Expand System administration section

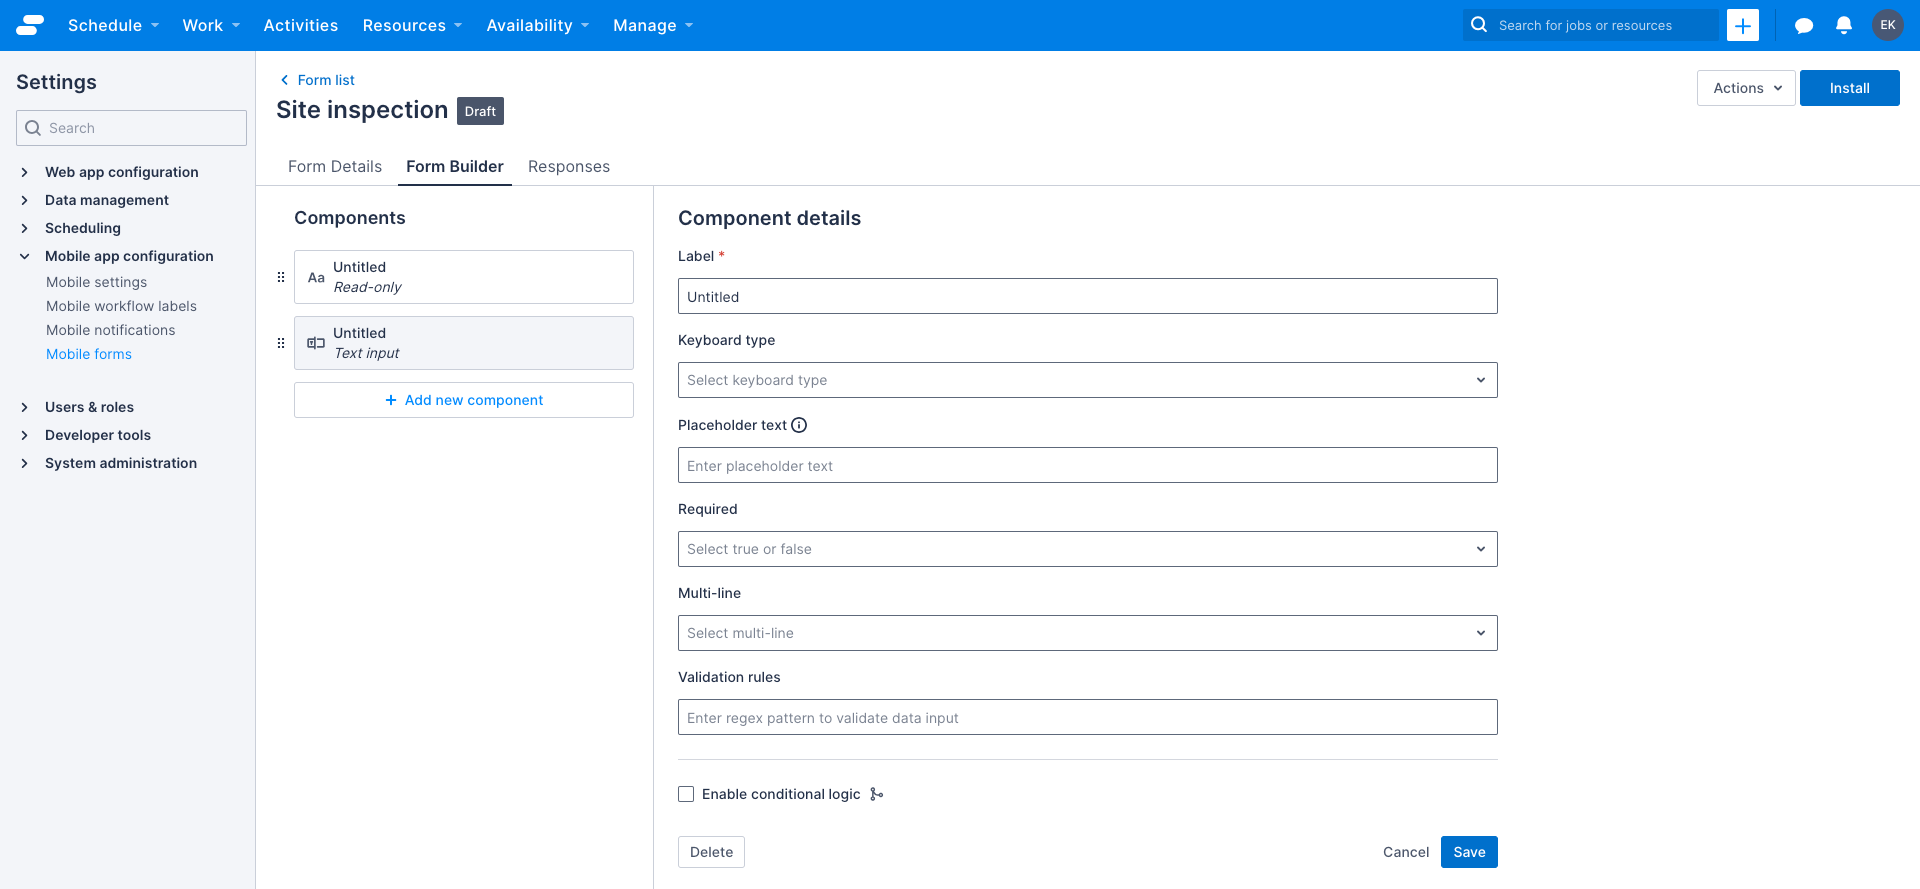[25, 463]
